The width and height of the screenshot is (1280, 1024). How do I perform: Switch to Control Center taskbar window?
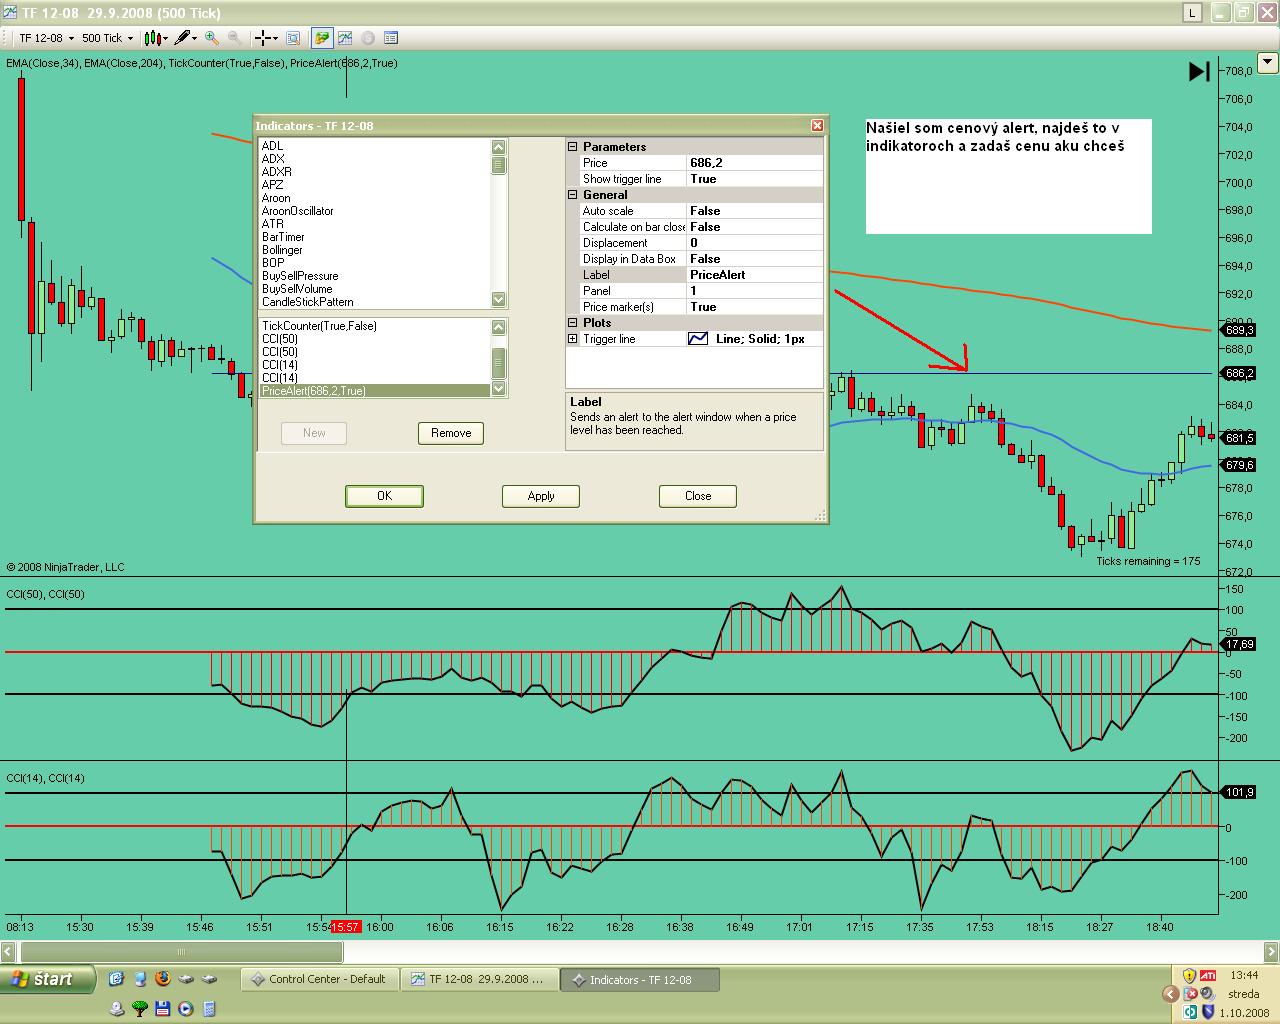point(319,980)
